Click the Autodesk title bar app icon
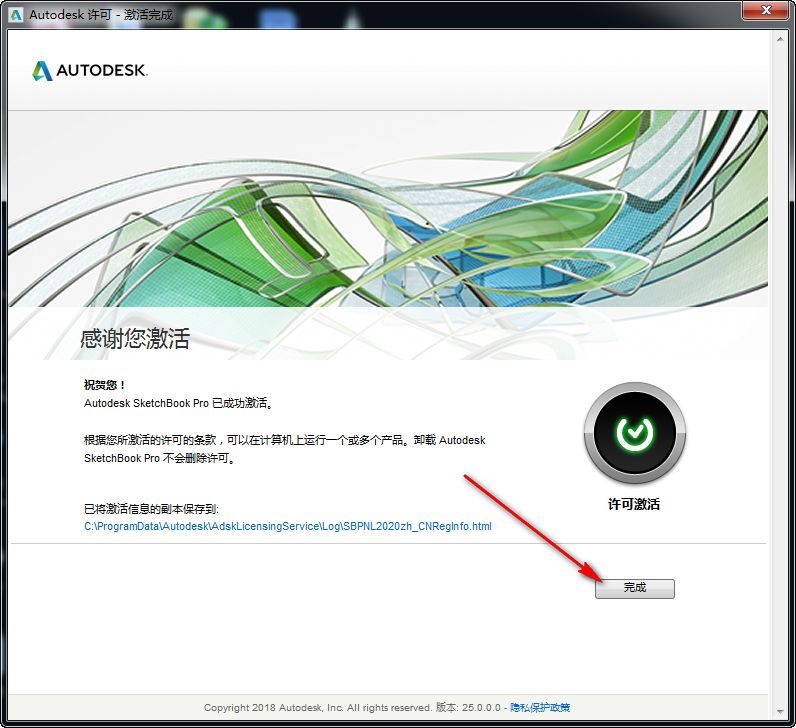796x728 pixels. tap(16, 14)
